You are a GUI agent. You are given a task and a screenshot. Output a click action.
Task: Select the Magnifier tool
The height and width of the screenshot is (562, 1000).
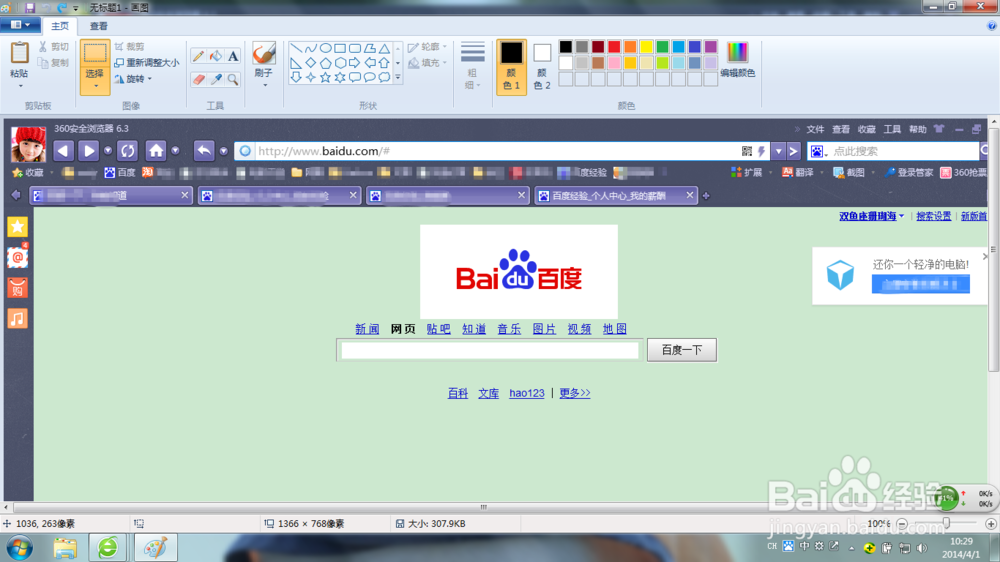pos(233,79)
